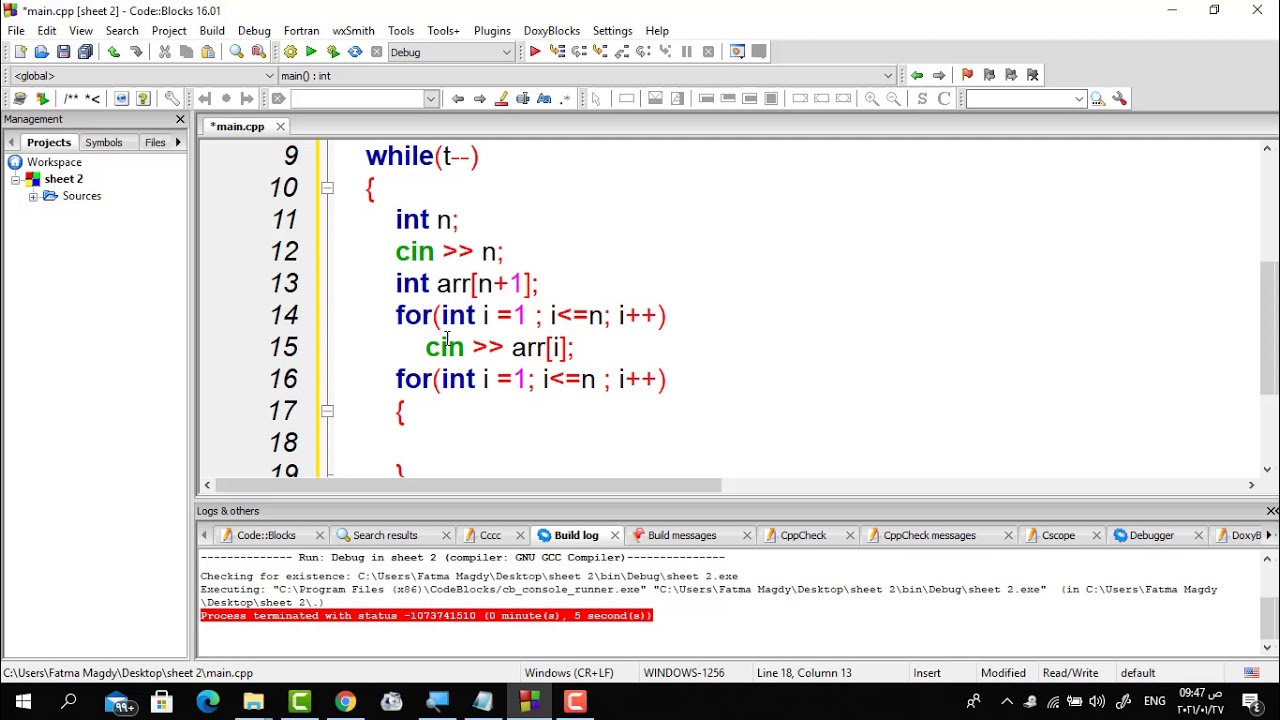Build the project with the gear icon
The height and width of the screenshot is (720, 1280).
(290, 52)
